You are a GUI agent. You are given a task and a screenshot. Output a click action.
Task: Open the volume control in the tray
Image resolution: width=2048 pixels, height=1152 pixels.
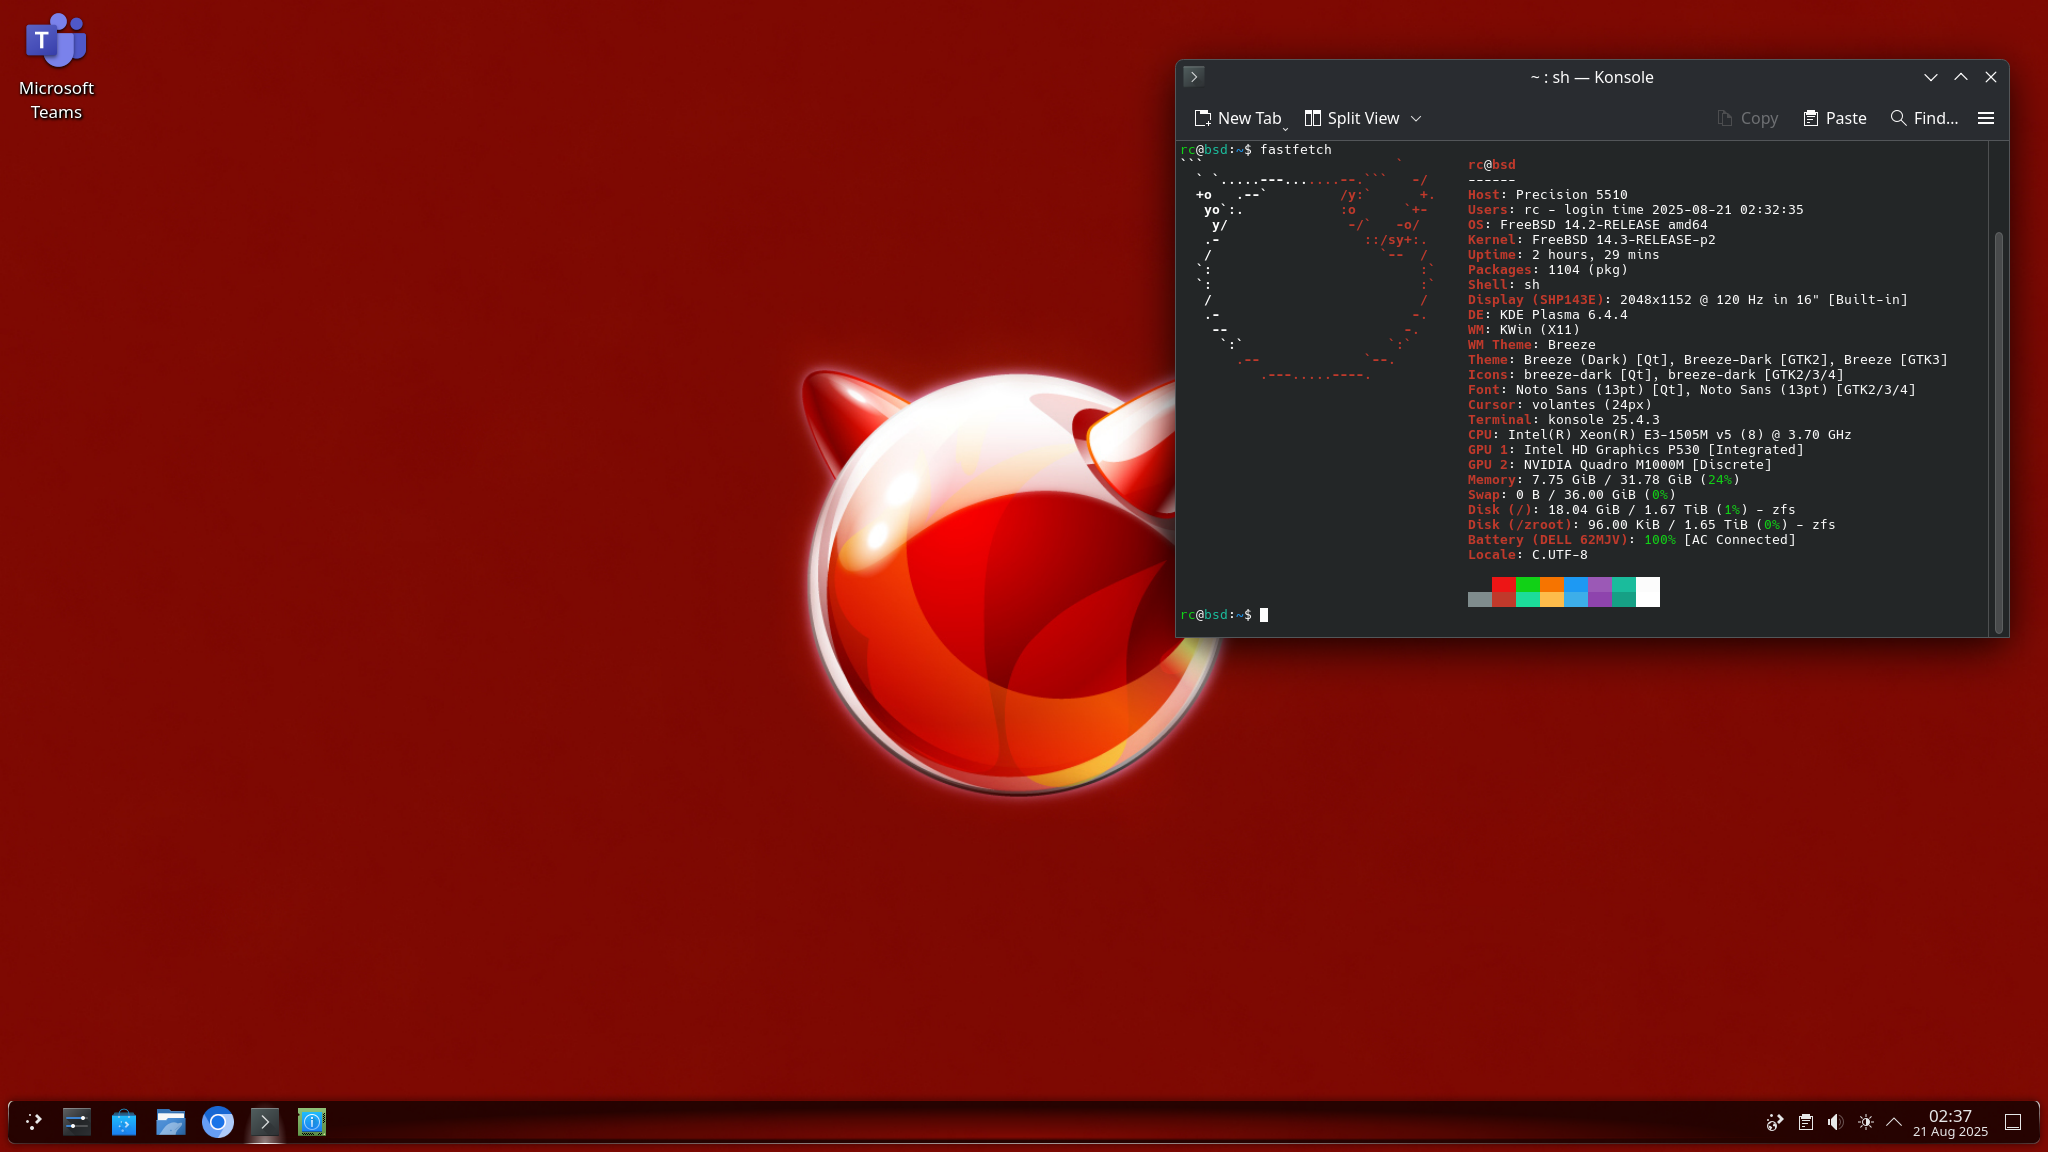(x=1835, y=1122)
